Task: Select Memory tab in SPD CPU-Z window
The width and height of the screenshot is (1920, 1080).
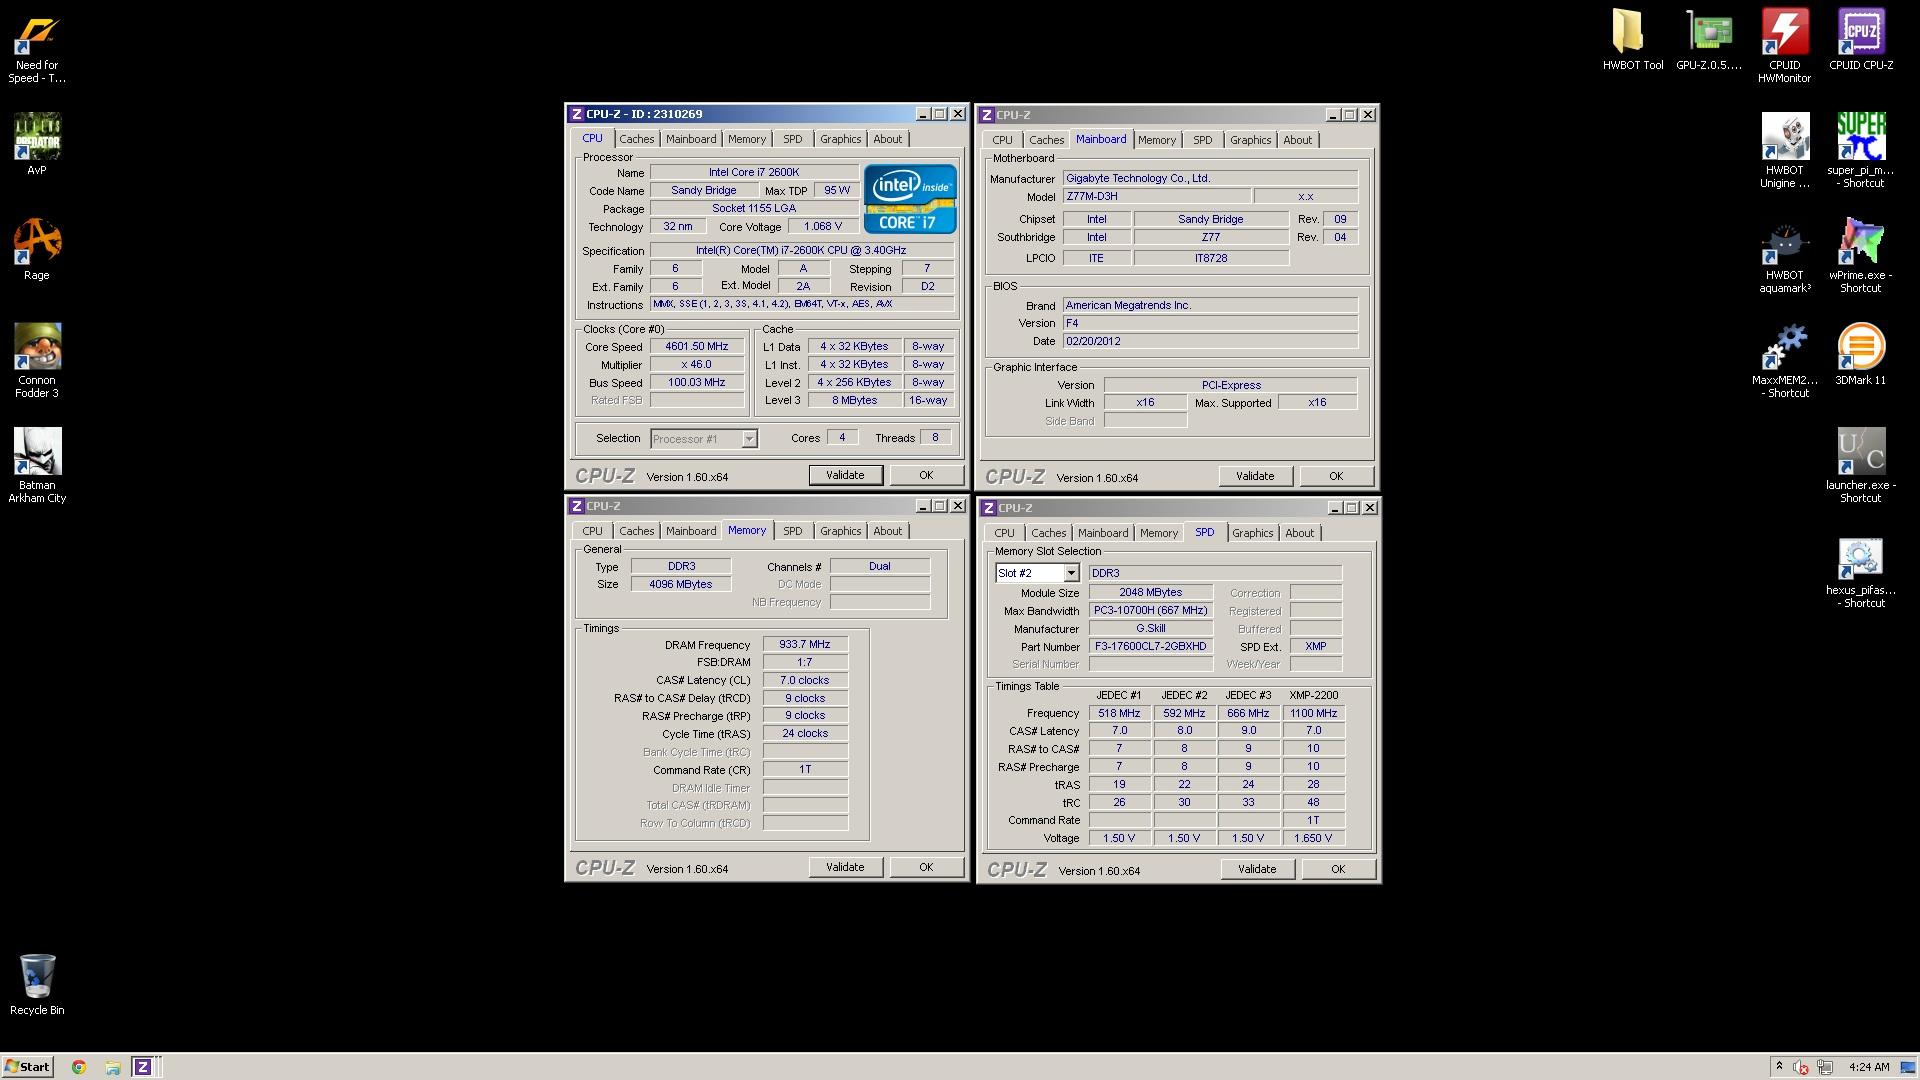Action: 1159,533
